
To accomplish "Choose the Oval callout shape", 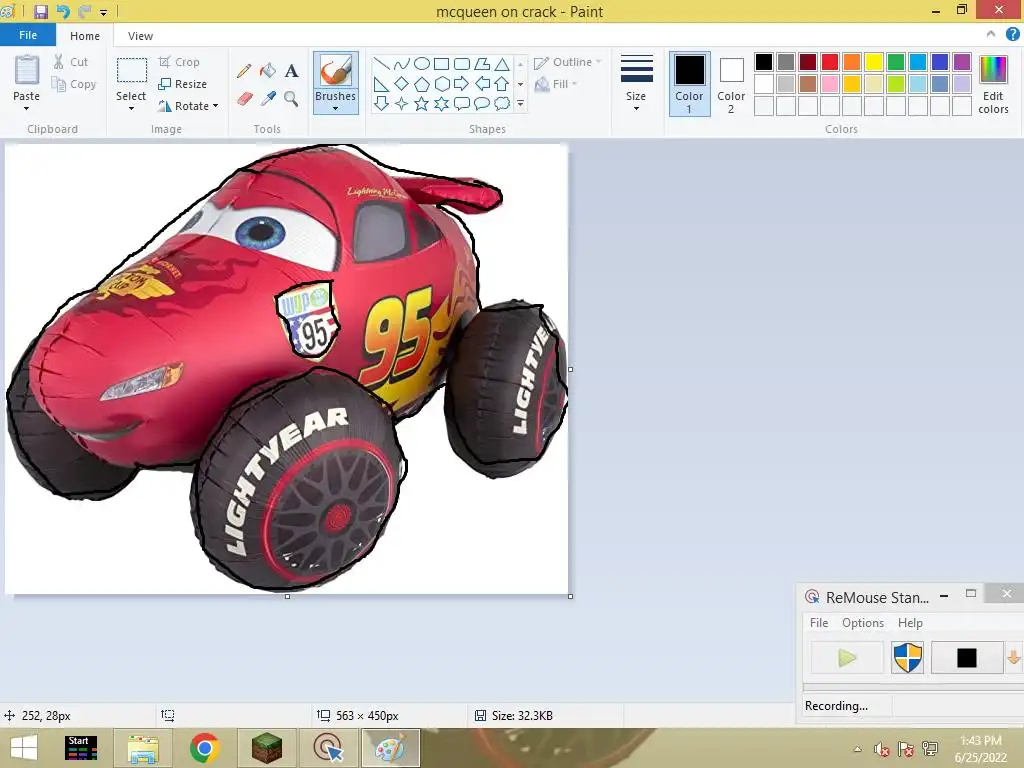I will point(482,103).
